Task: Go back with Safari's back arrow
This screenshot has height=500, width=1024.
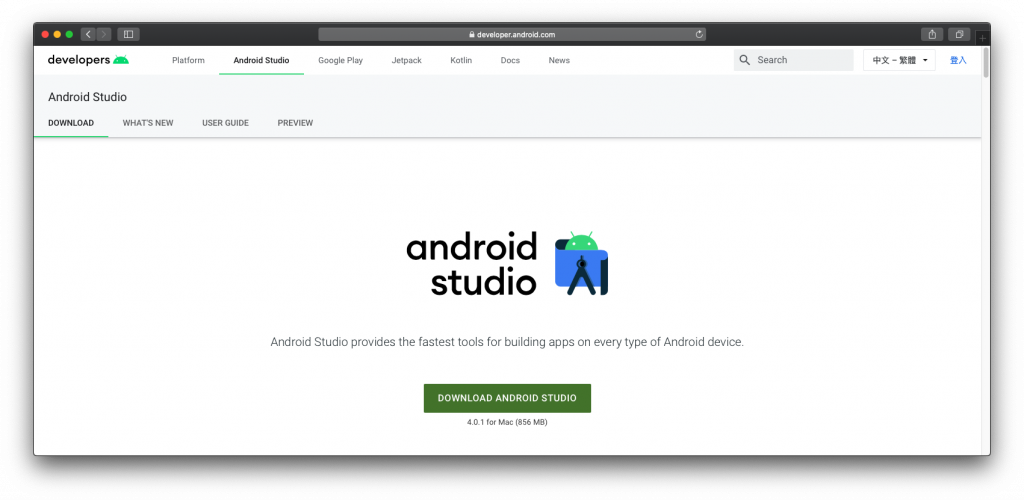Action: pos(88,35)
